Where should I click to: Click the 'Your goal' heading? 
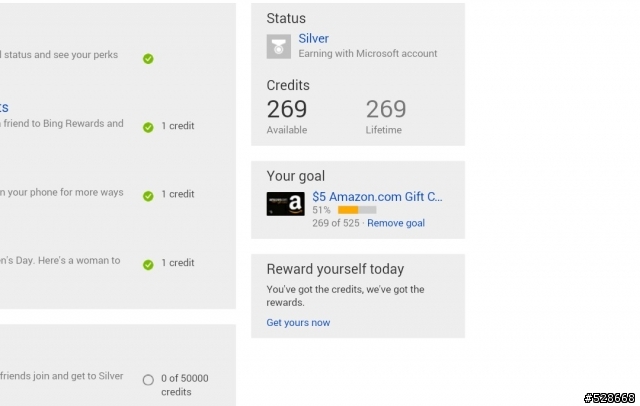click(x=296, y=176)
